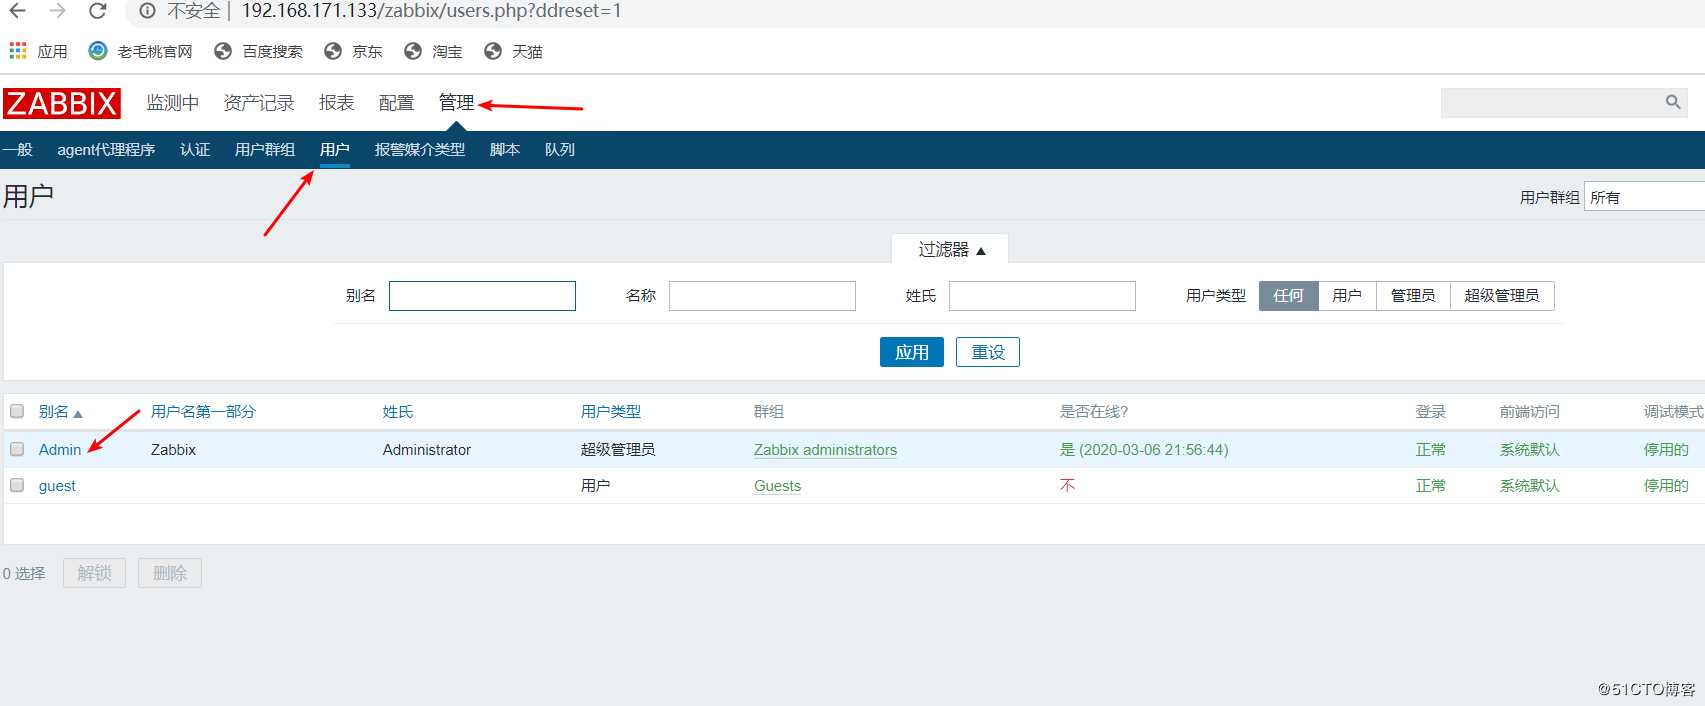Viewport: 1705px width, 706px height.
Task: Select 超级管理员 user type option
Action: pos(1502,295)
